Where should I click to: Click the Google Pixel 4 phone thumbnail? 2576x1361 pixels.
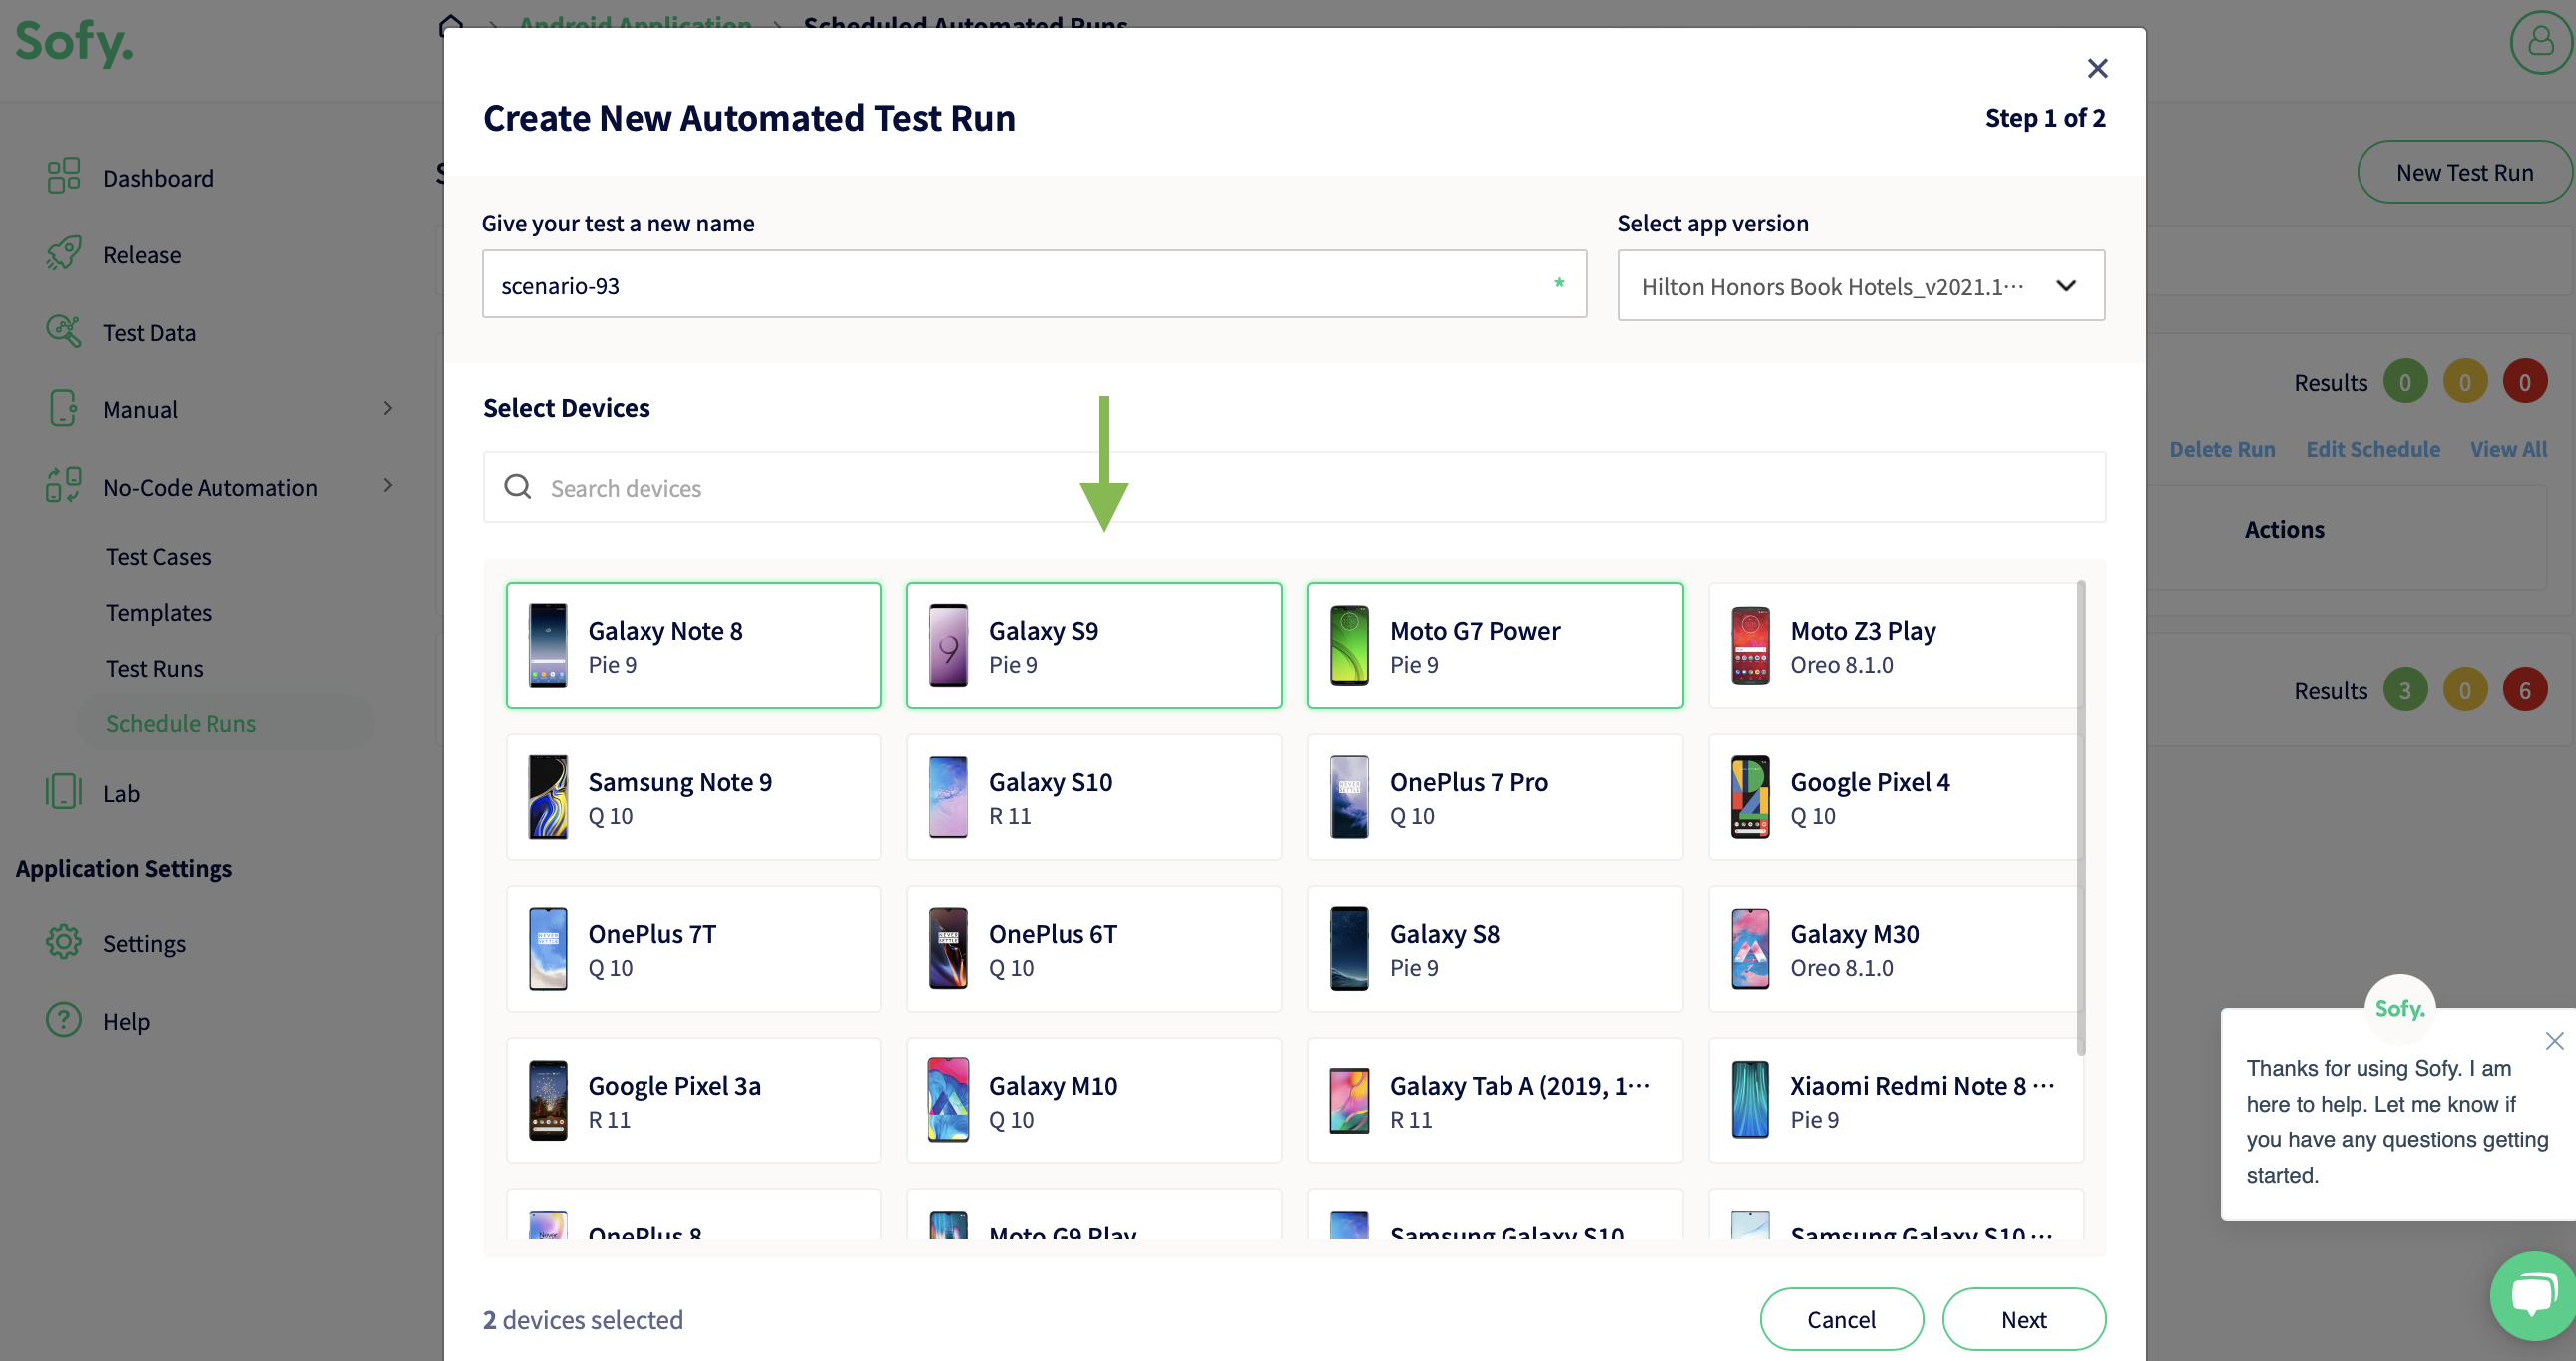click(x=1750, y=797)
